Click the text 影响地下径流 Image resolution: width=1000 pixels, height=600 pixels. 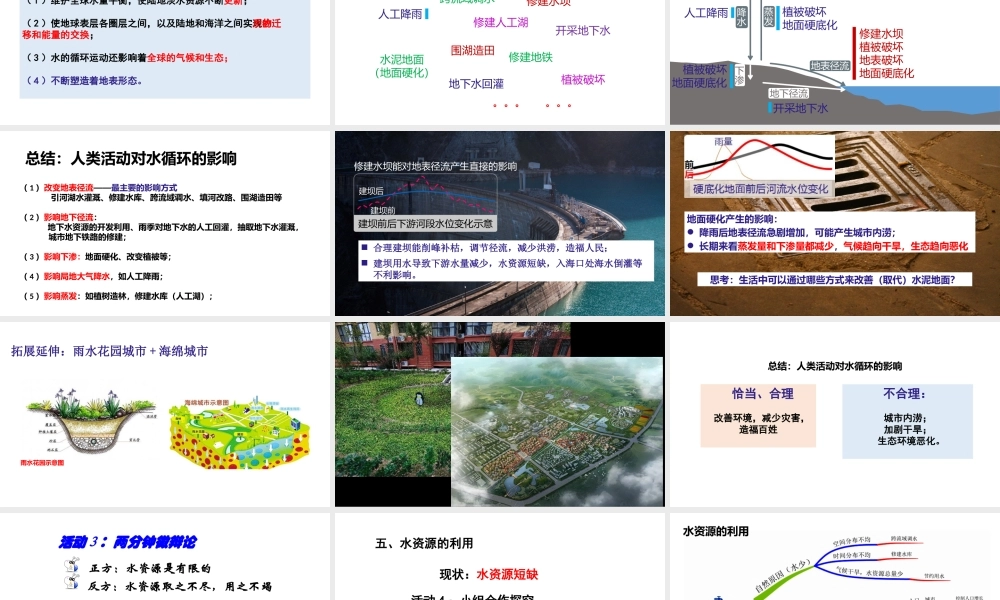pyautogui.click(x=68, y=217)
